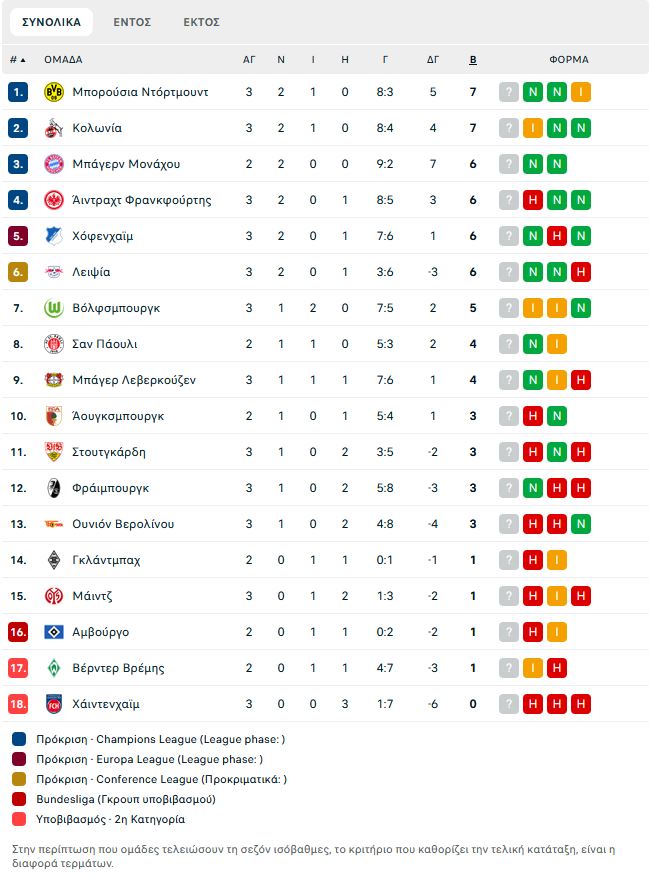Select the ΣΥΝΟΛΙΚΑ tab

coord(52,22)
